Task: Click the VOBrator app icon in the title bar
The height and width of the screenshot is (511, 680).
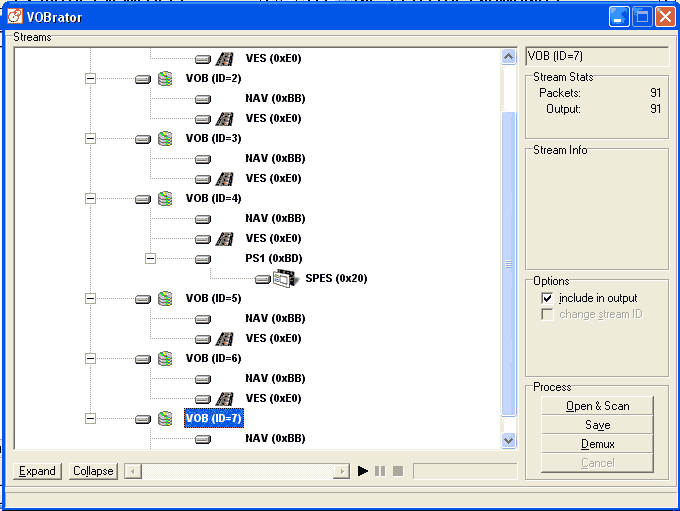Action: 15,16
